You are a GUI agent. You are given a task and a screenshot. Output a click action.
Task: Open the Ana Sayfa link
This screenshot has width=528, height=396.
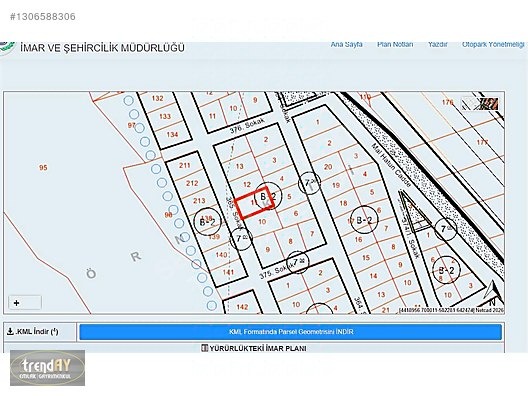[346, 44]
